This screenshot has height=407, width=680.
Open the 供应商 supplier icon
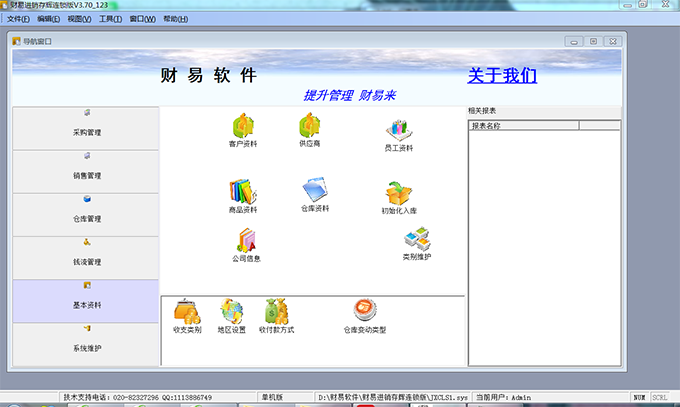tap(309, 126)
